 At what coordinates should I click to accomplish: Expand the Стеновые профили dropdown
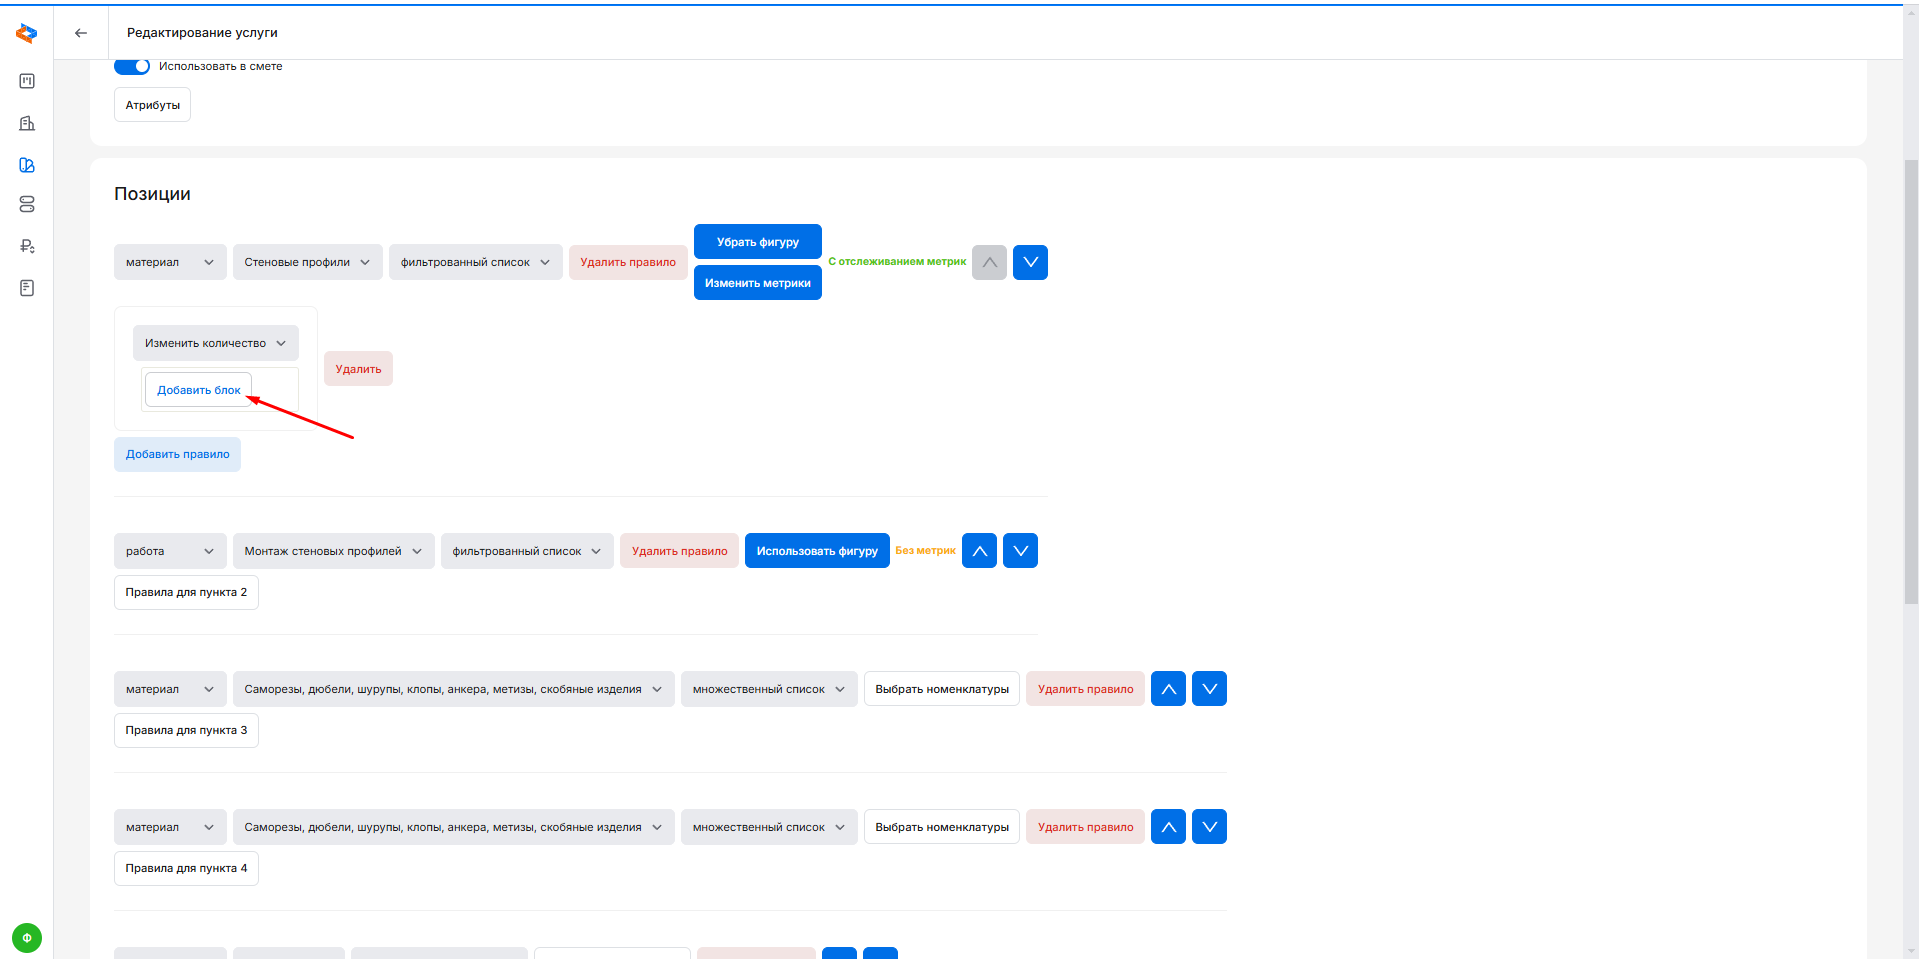tap(307, 262)
